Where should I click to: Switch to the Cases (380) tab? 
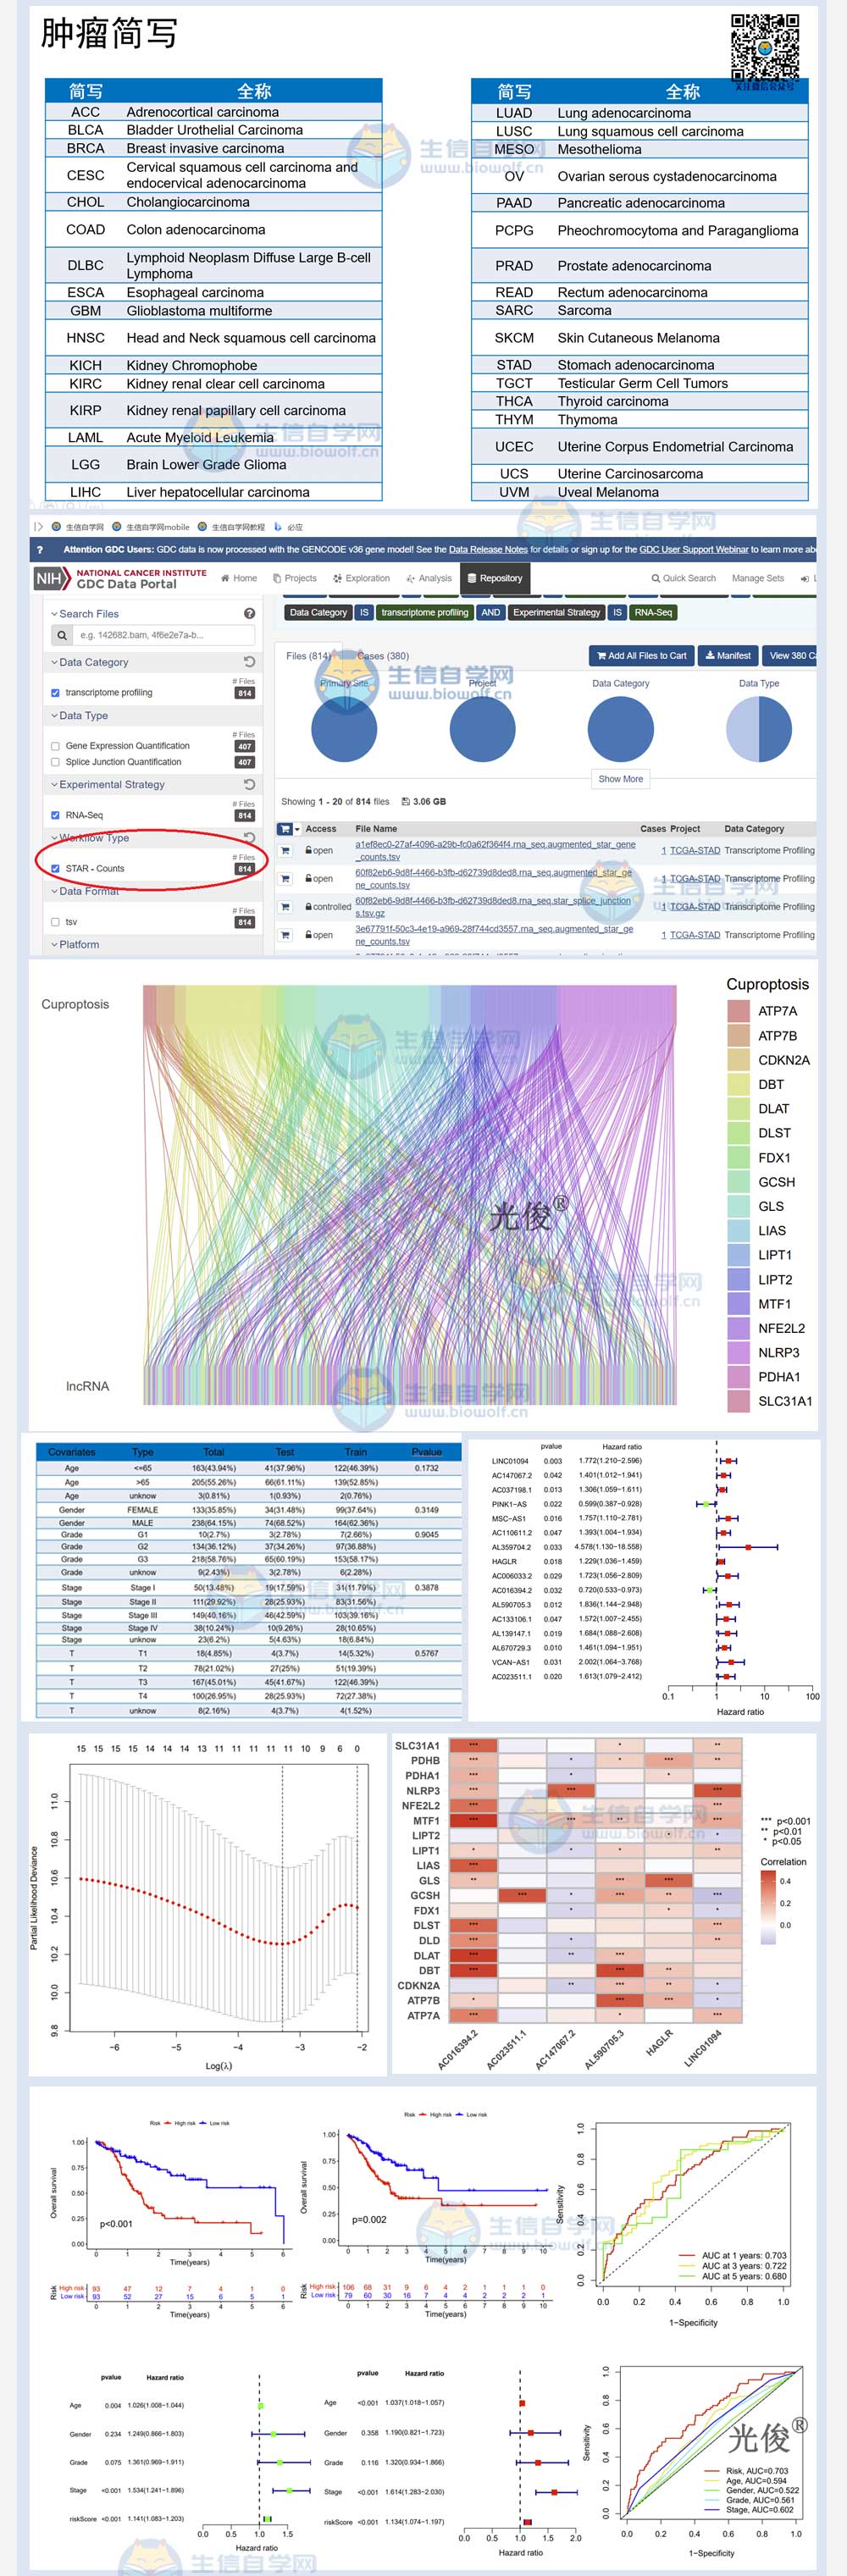coord(383,656)
